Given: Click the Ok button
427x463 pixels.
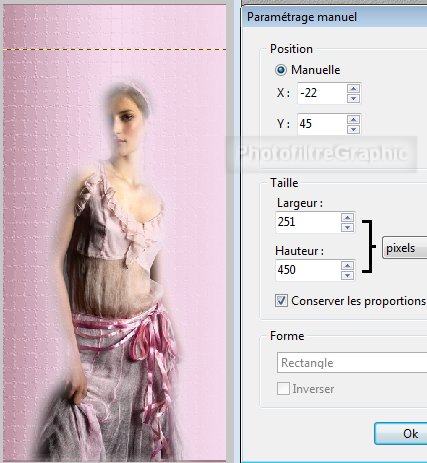Looking at the screenshot, I should (x=401, y=434).
